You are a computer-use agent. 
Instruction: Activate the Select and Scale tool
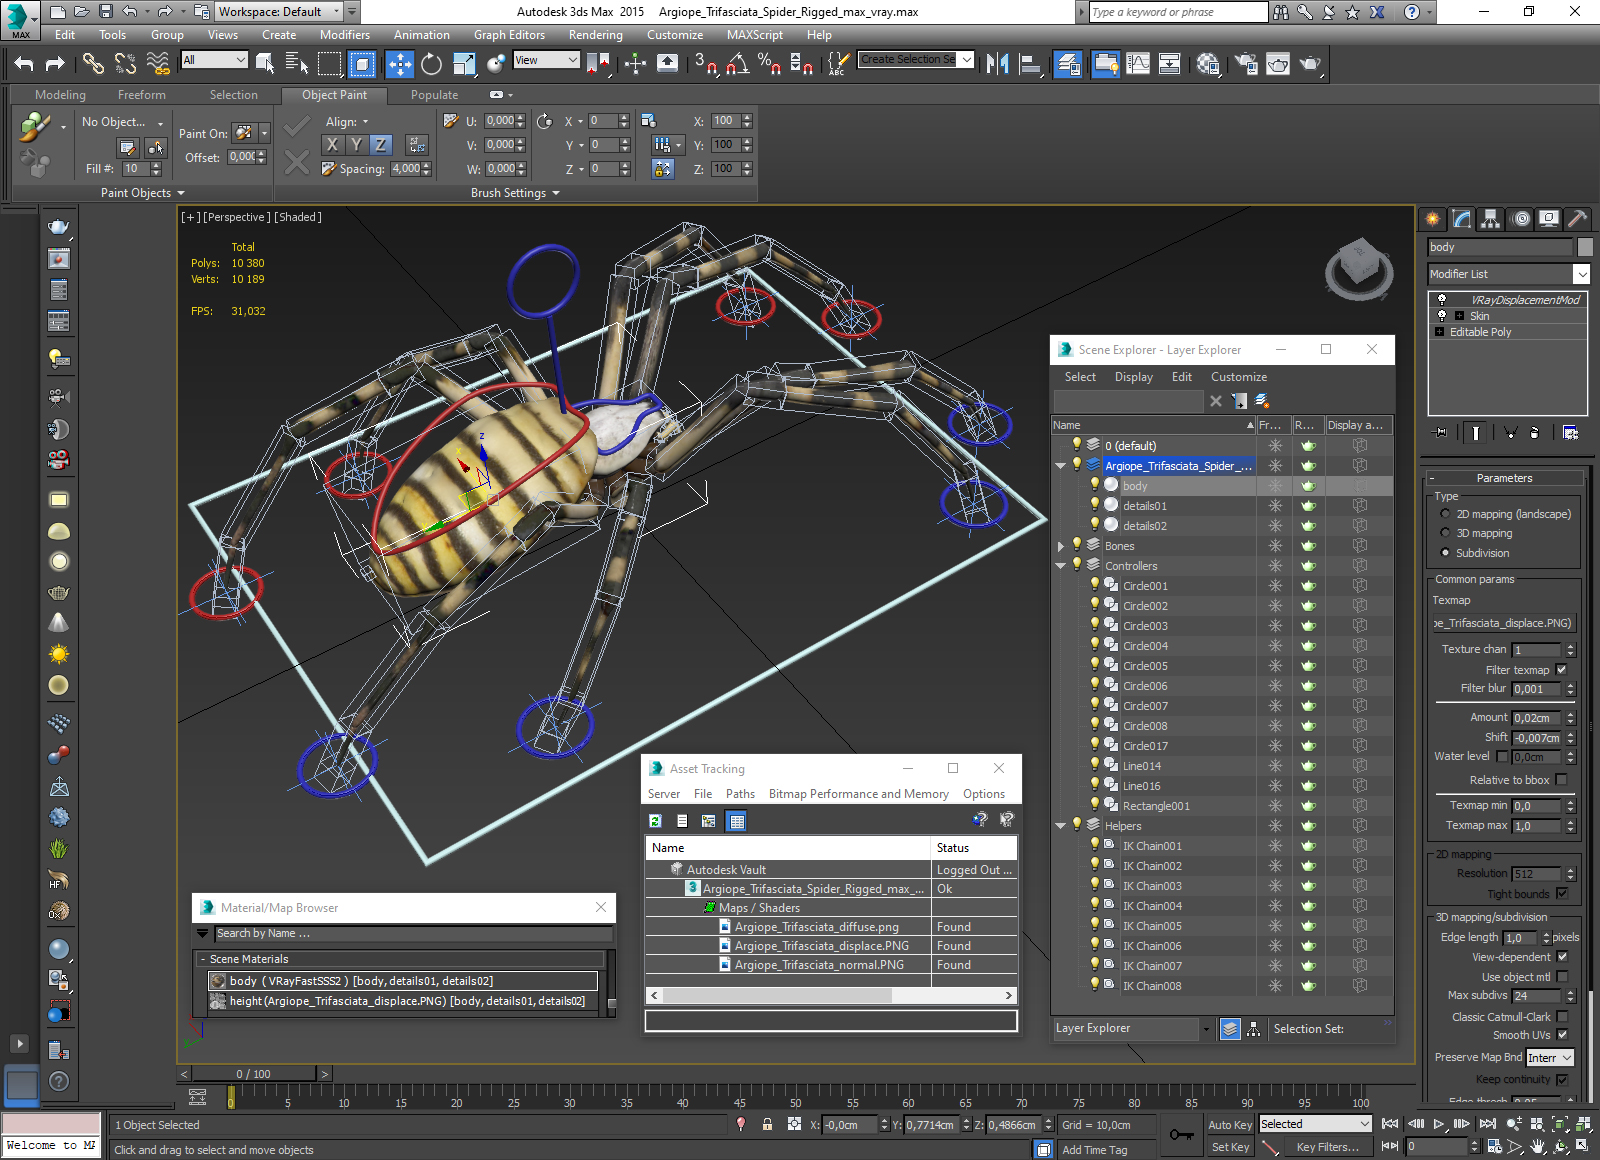(464, 64)
